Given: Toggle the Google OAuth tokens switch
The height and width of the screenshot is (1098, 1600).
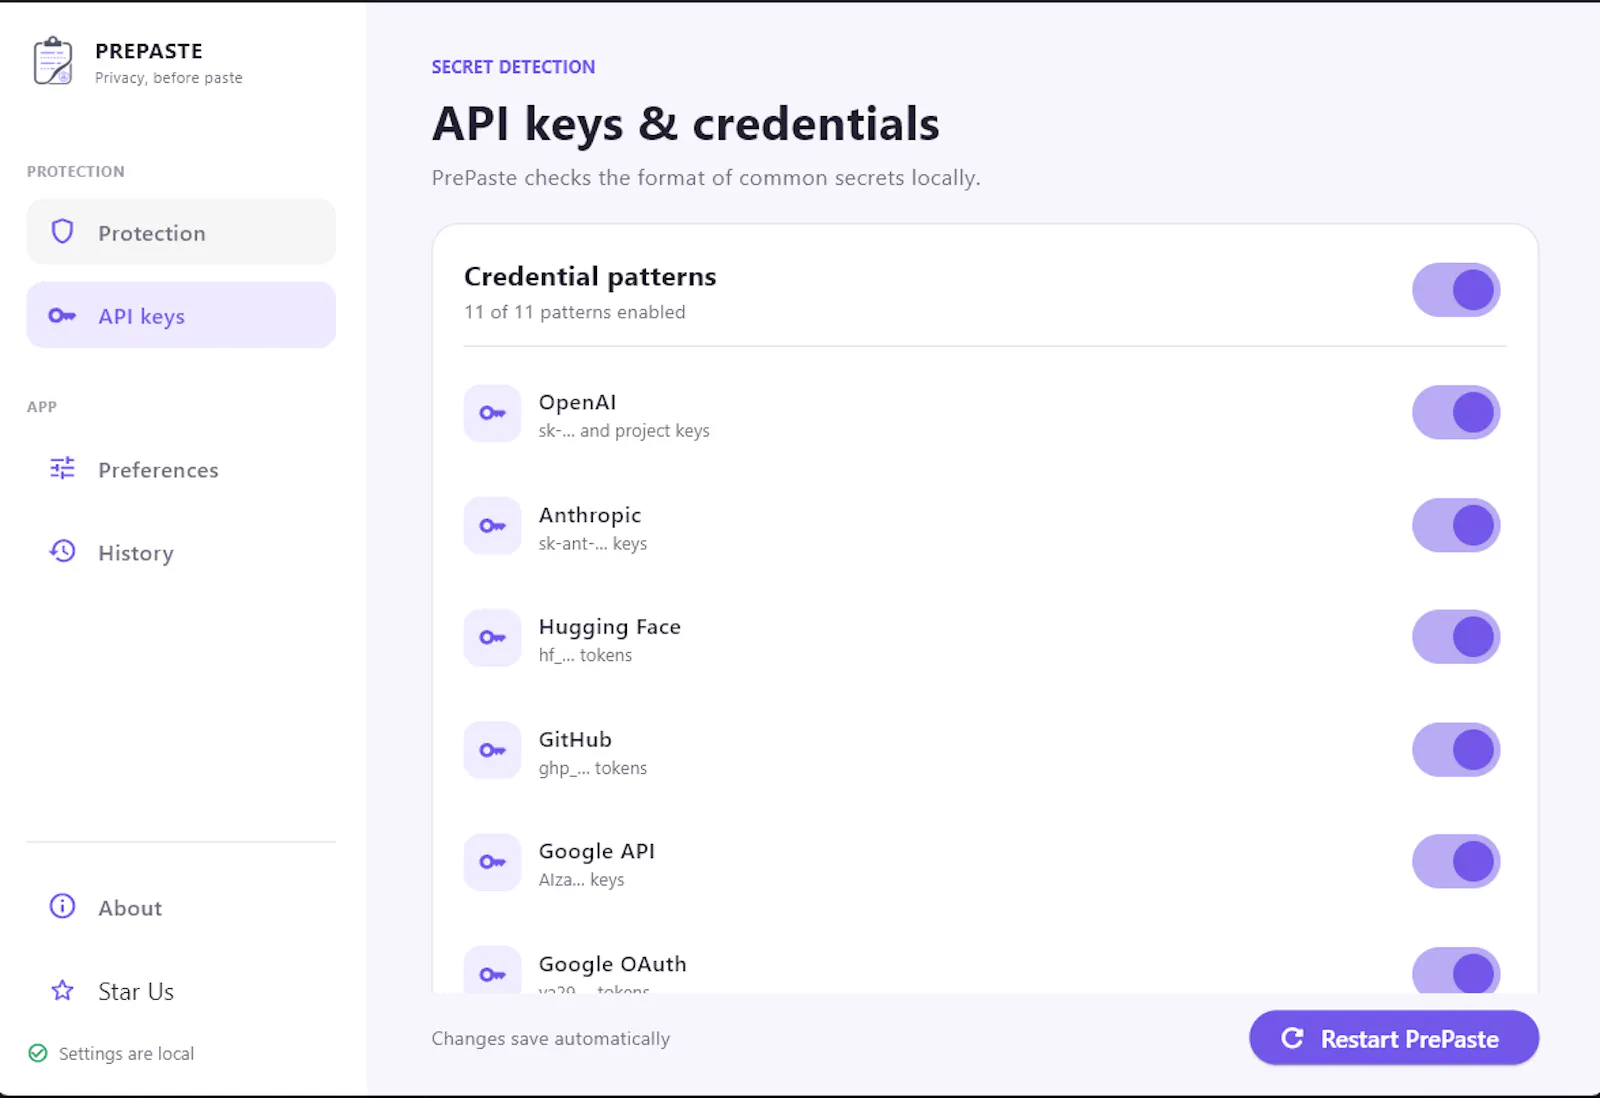Looking at the screenshot, I should pyautogui.click(x=1456, y=971).
